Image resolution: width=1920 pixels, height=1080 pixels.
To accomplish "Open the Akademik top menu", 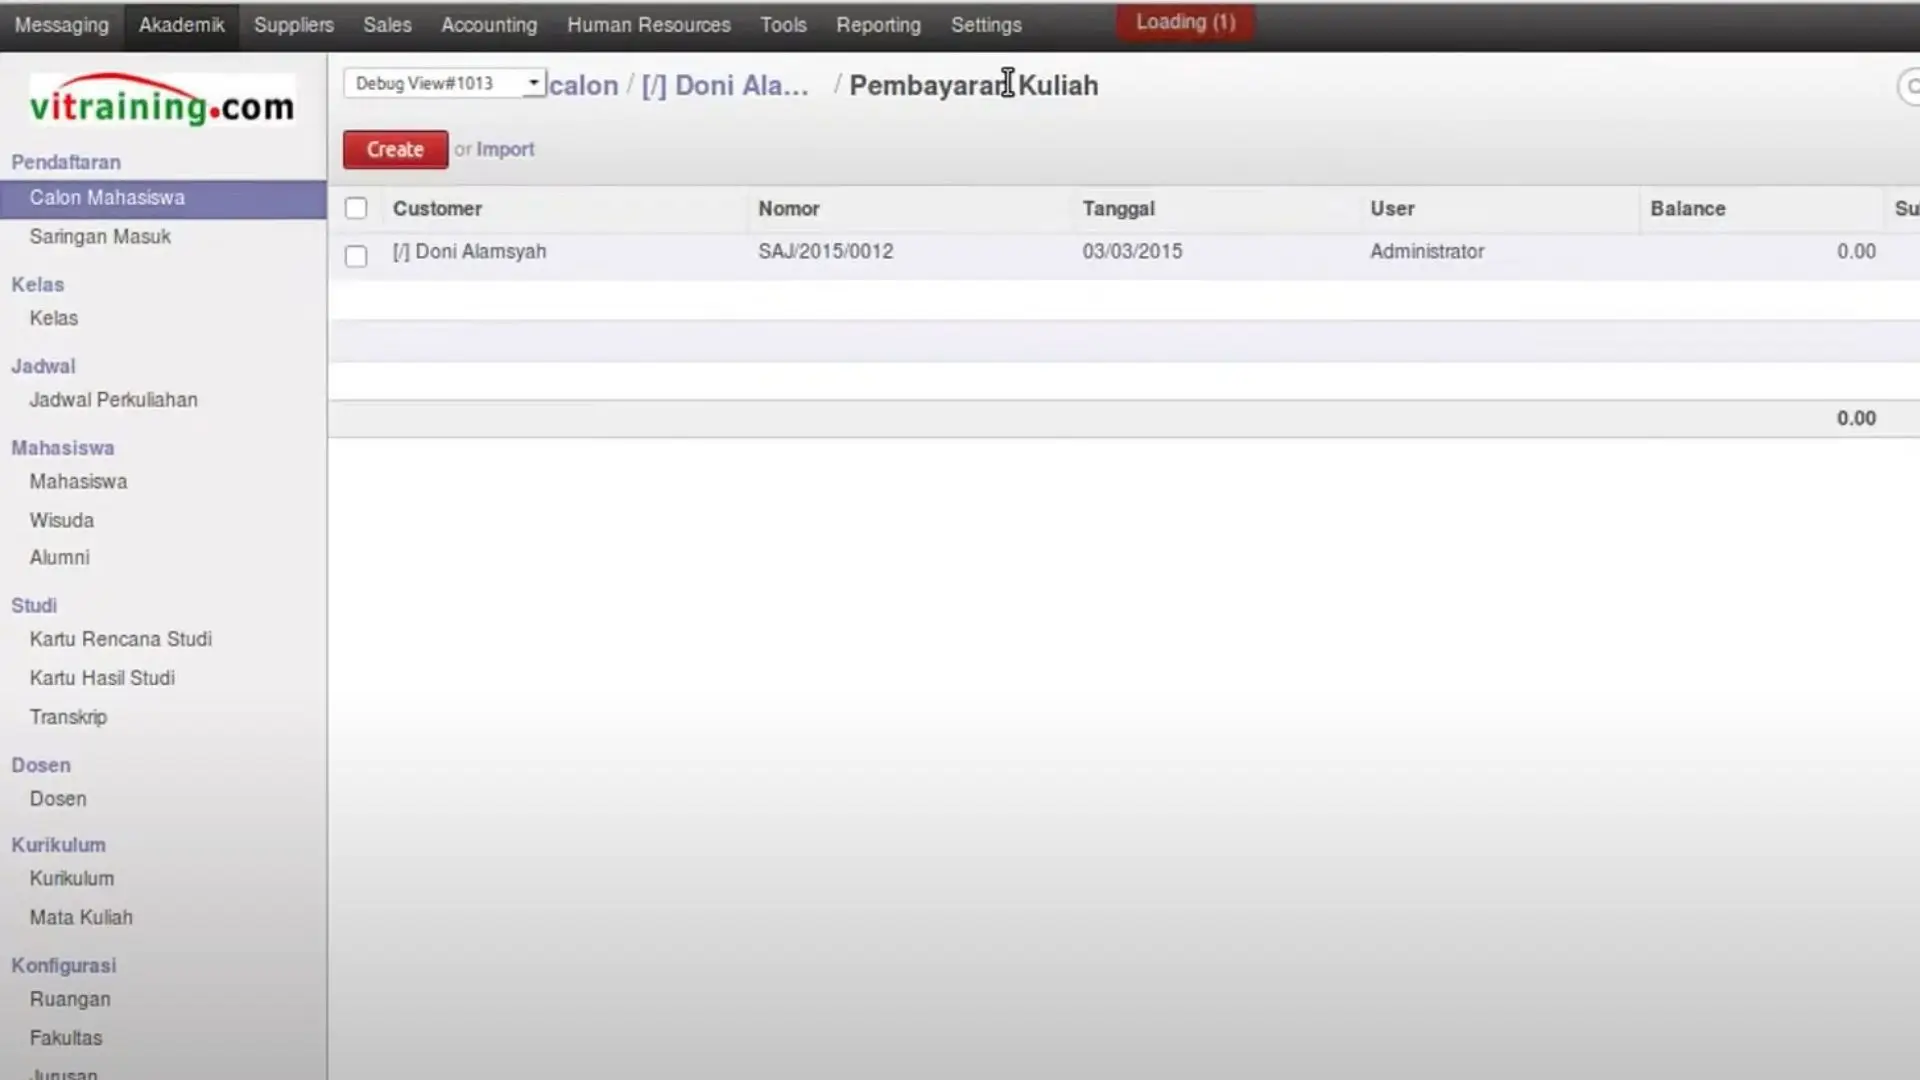I will [x=181, y=25].
